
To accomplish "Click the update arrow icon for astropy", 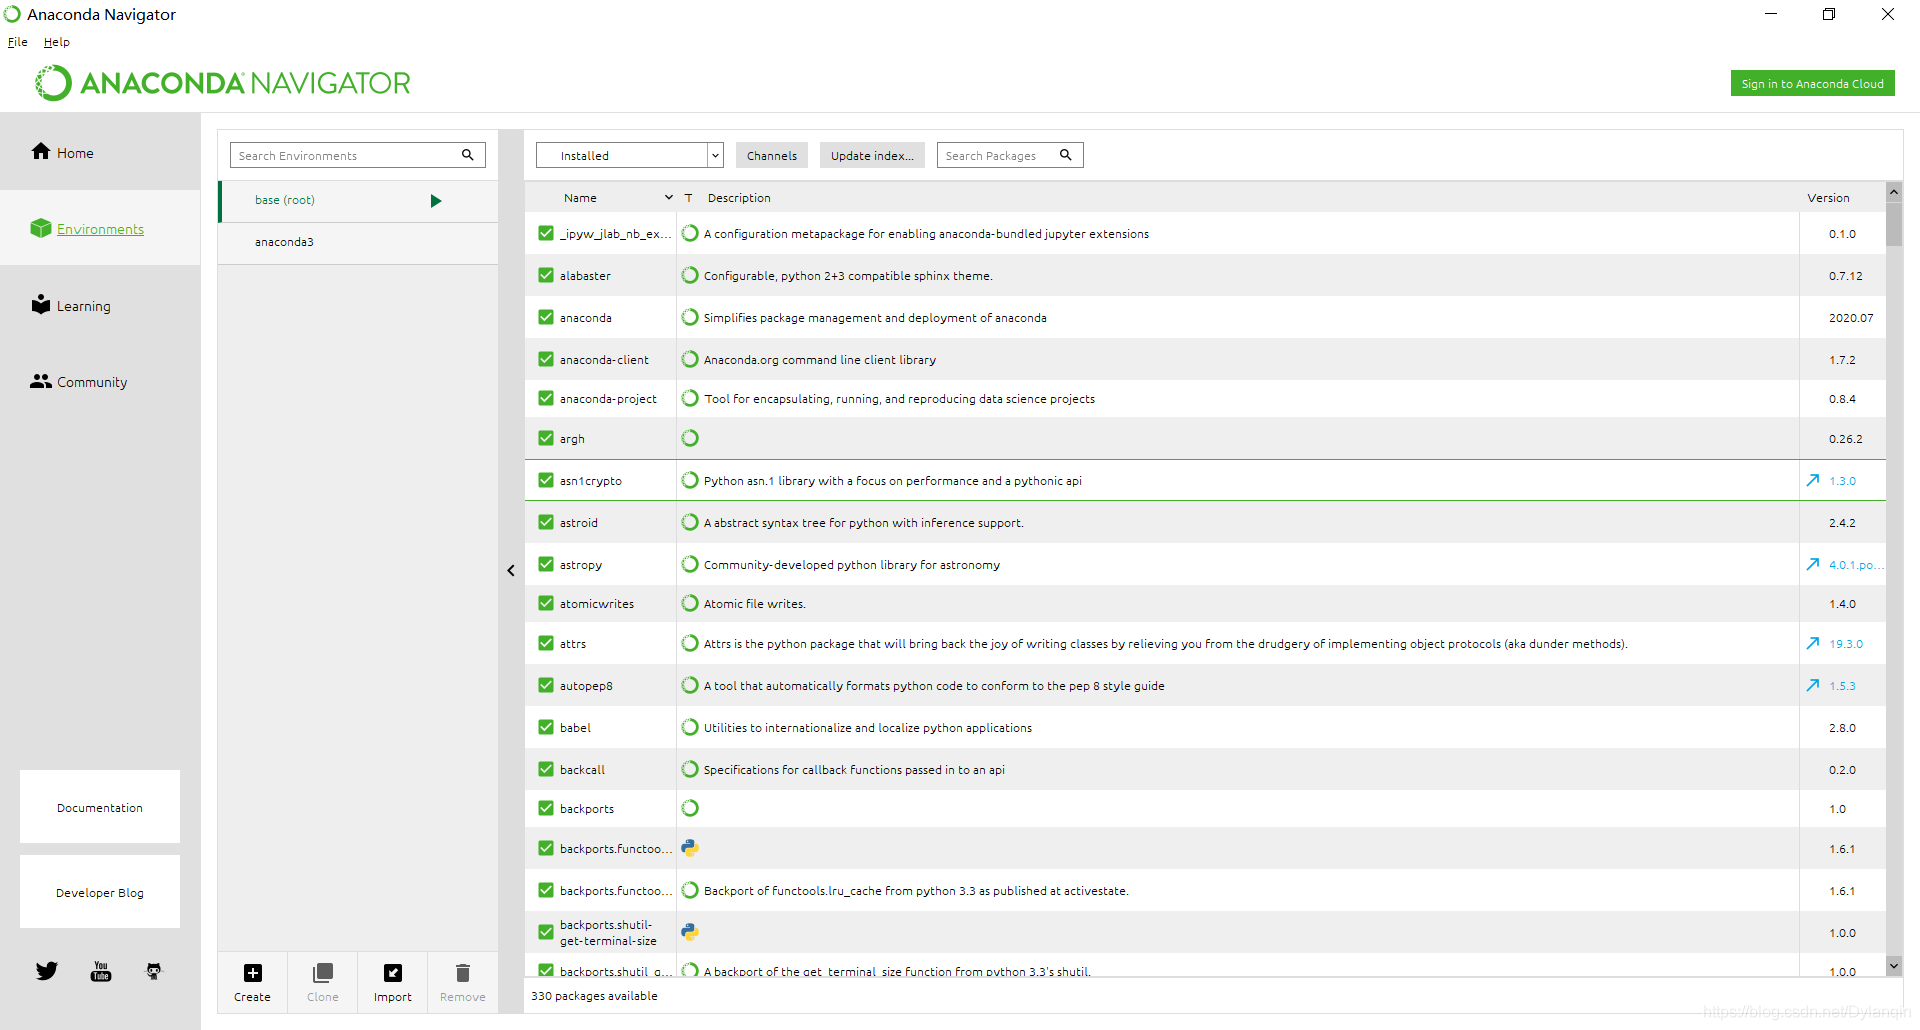I will 1813,565.
